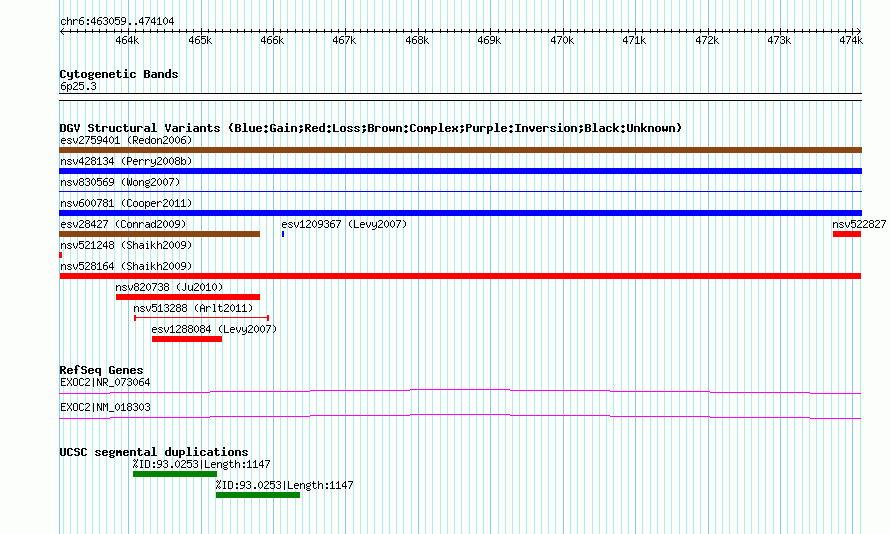
Task: Open variant nsv830569 (Wong2007) label
Action: coord(120,182)
